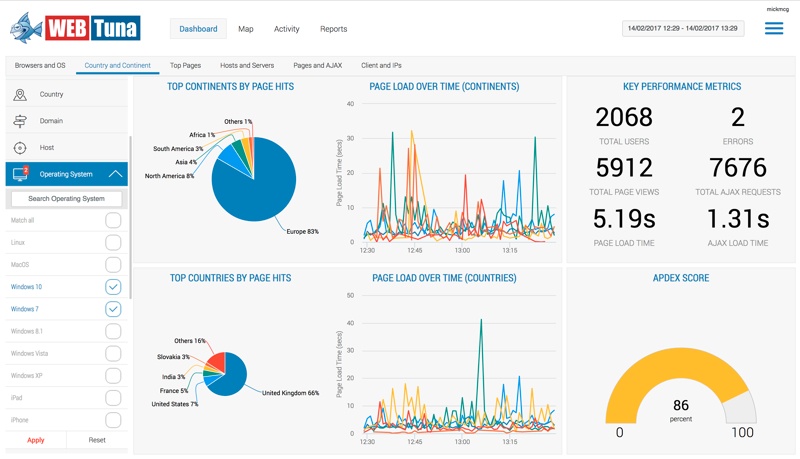
Task: Enable the MacOS checkbox
Action: (113, 265)
